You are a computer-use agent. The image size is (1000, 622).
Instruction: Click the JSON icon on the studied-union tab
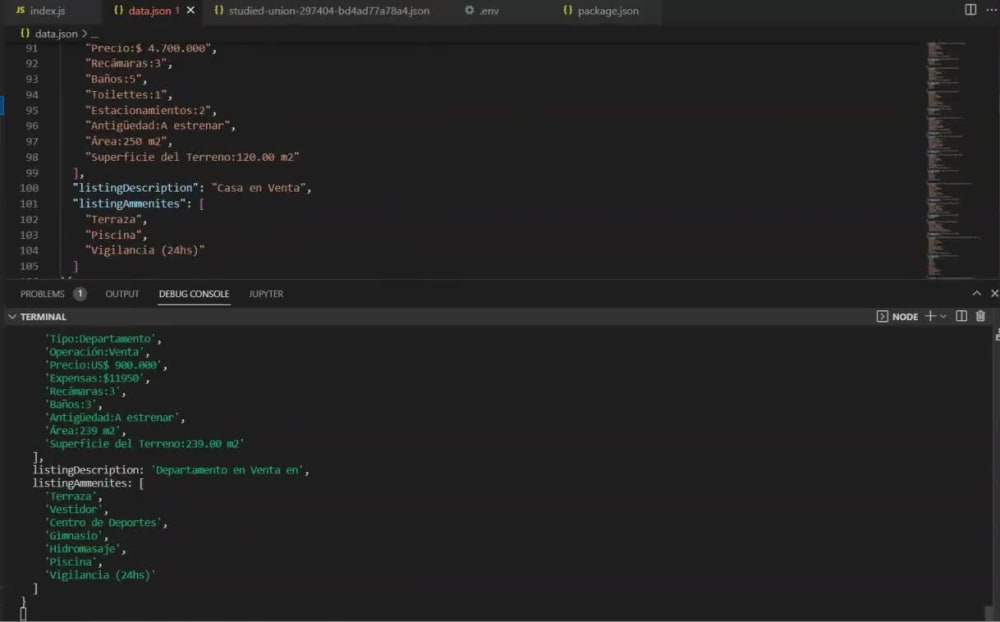pyautogui.click(x=218, y=10)
